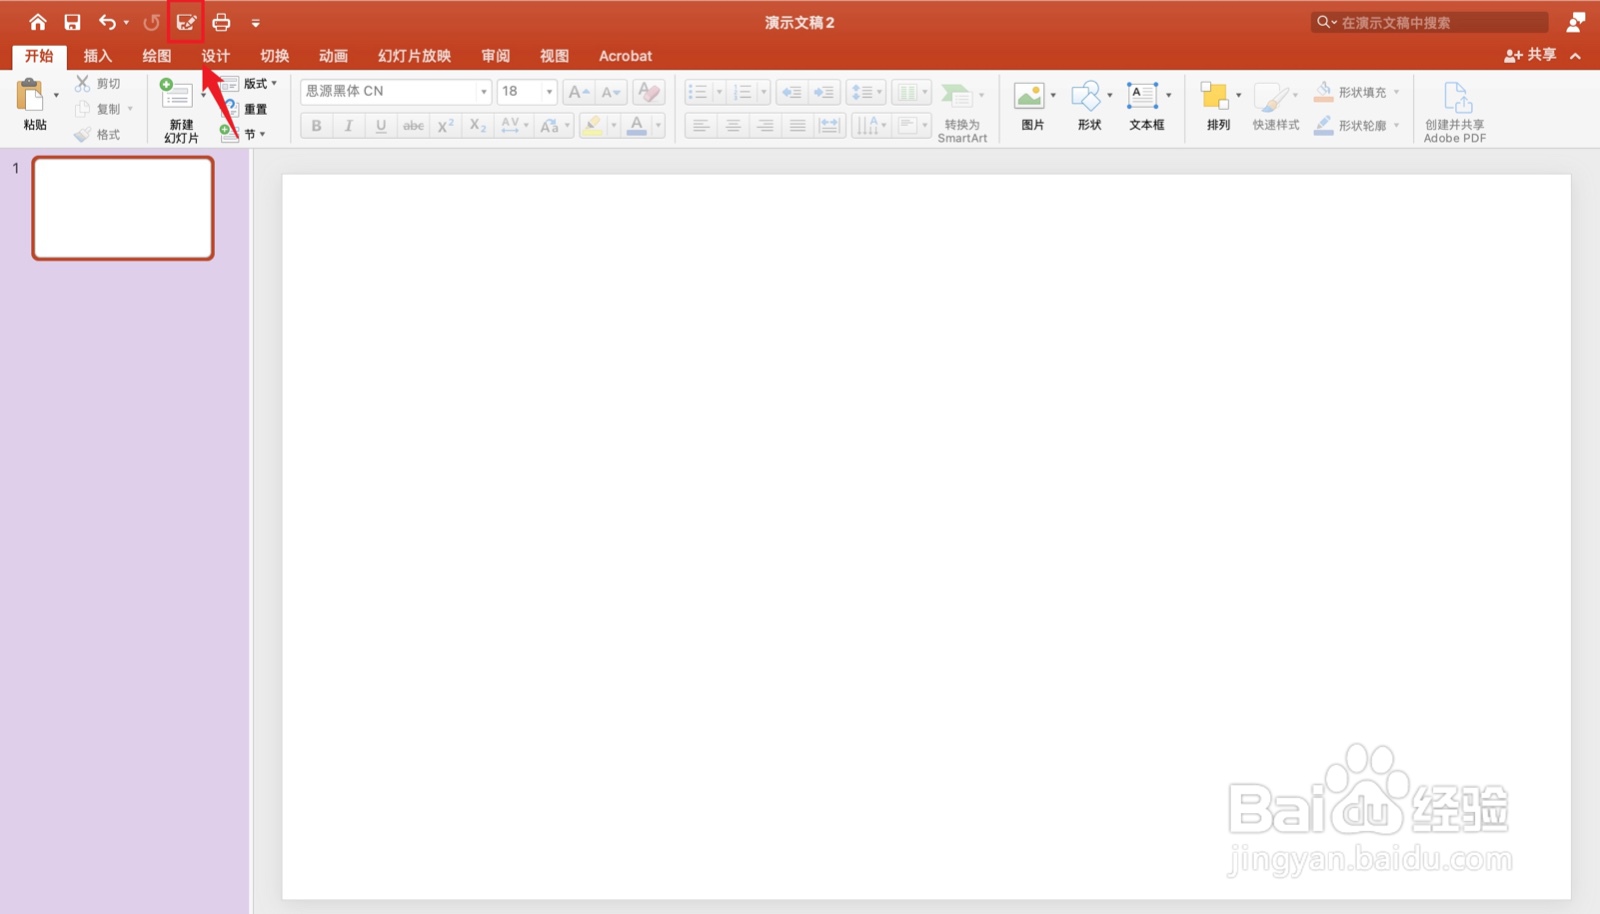Image resolution: width=1600 pixels, height=914 pixels.
Task: Toggle italic formatting I
Action: point(348,125)
